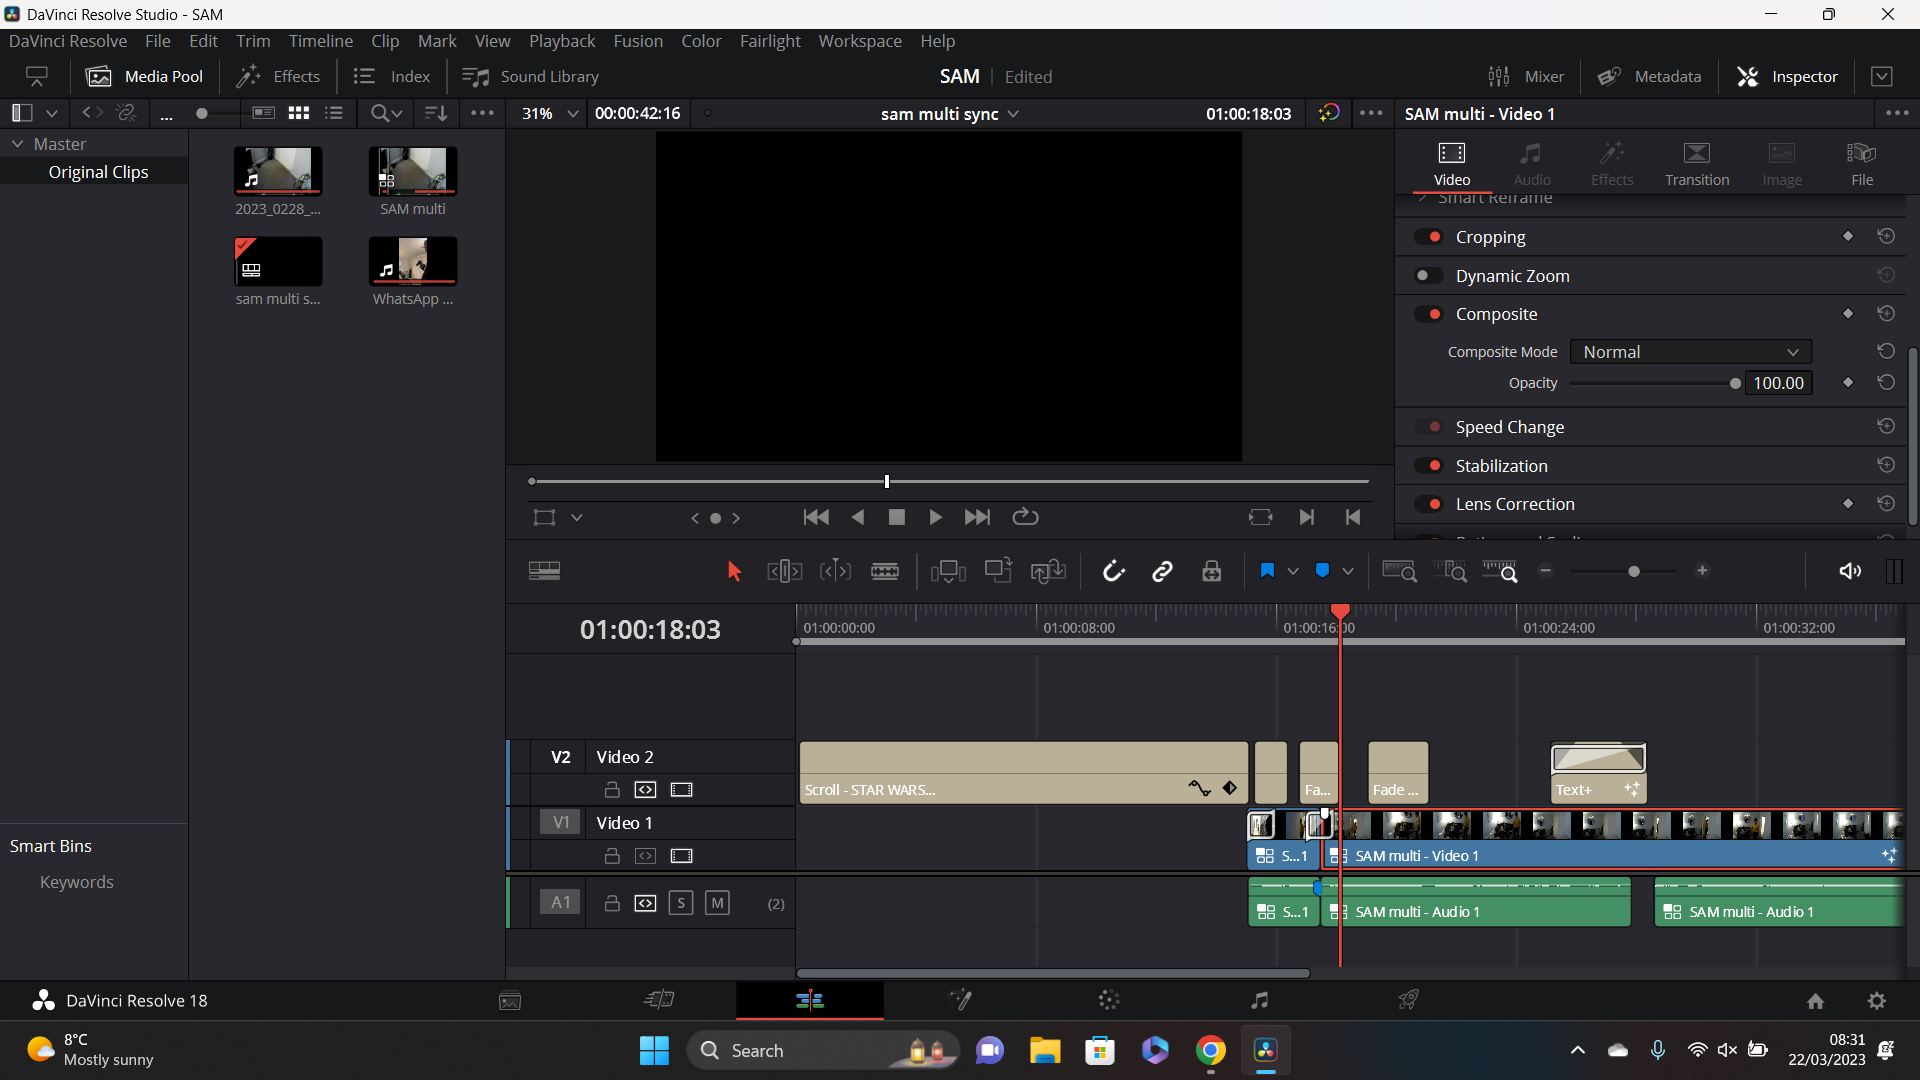Open the flag color dropdown arrow
Image resolution: width=1920 pixels, height=1080 pixels.
[1293, 571]
